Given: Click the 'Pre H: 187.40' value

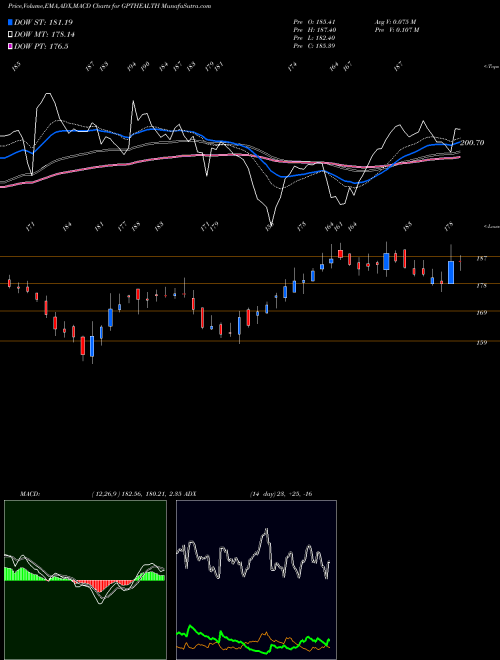Looking at the screenshot, I should [314, 29].
